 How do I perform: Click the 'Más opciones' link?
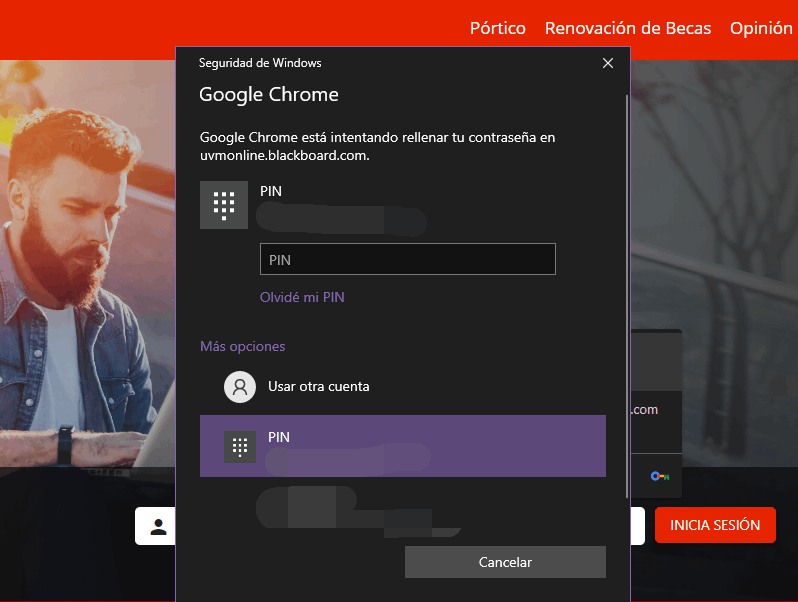(243, 347)
